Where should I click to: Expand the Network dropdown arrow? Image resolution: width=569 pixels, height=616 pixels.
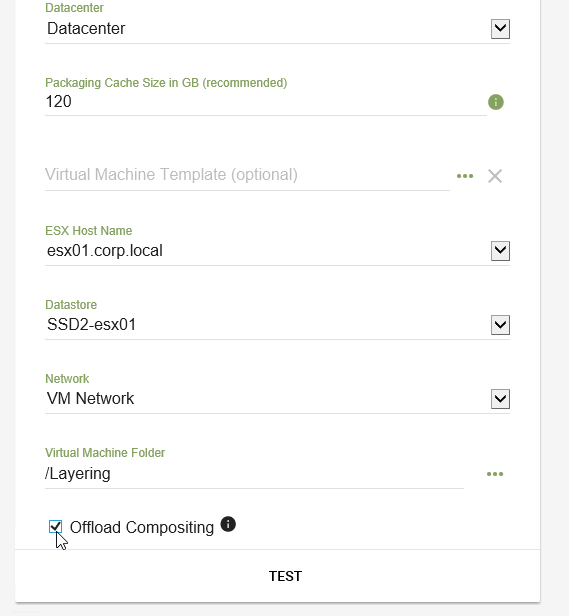tap(500, 399)
